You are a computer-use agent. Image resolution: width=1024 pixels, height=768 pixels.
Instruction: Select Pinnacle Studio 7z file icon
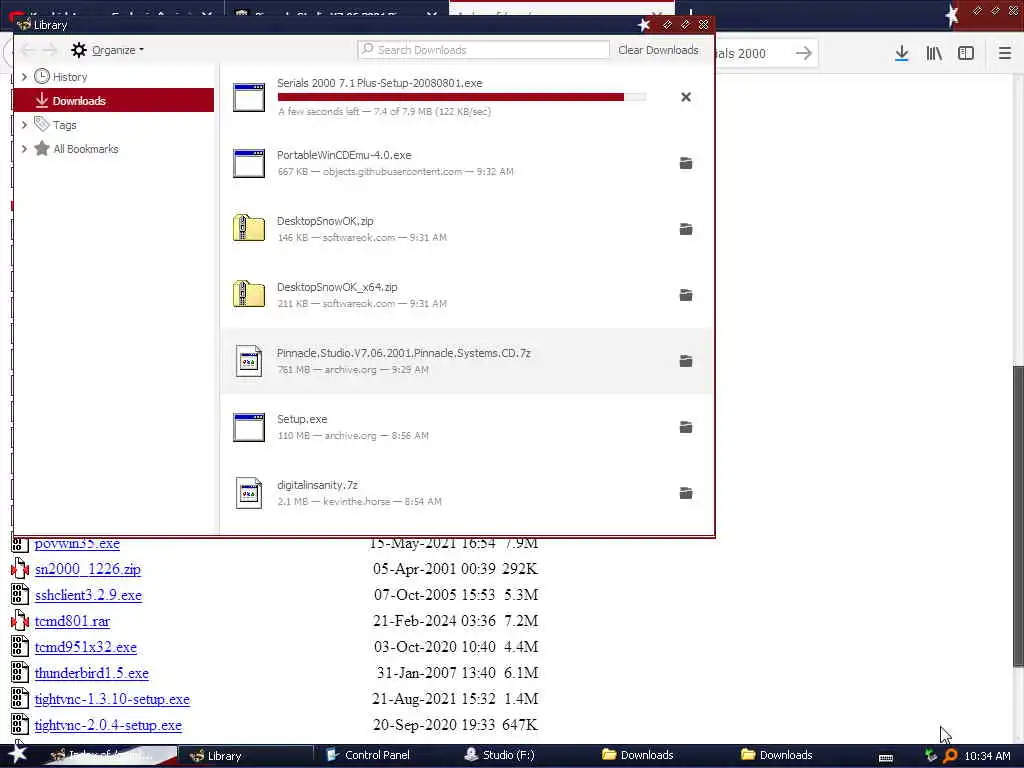click(249, 361)
